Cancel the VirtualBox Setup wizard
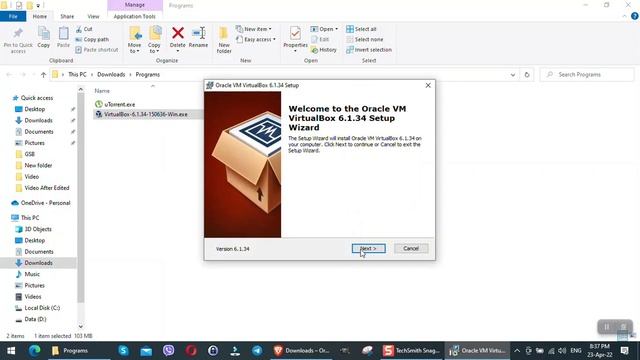 (x=411, y=248)
